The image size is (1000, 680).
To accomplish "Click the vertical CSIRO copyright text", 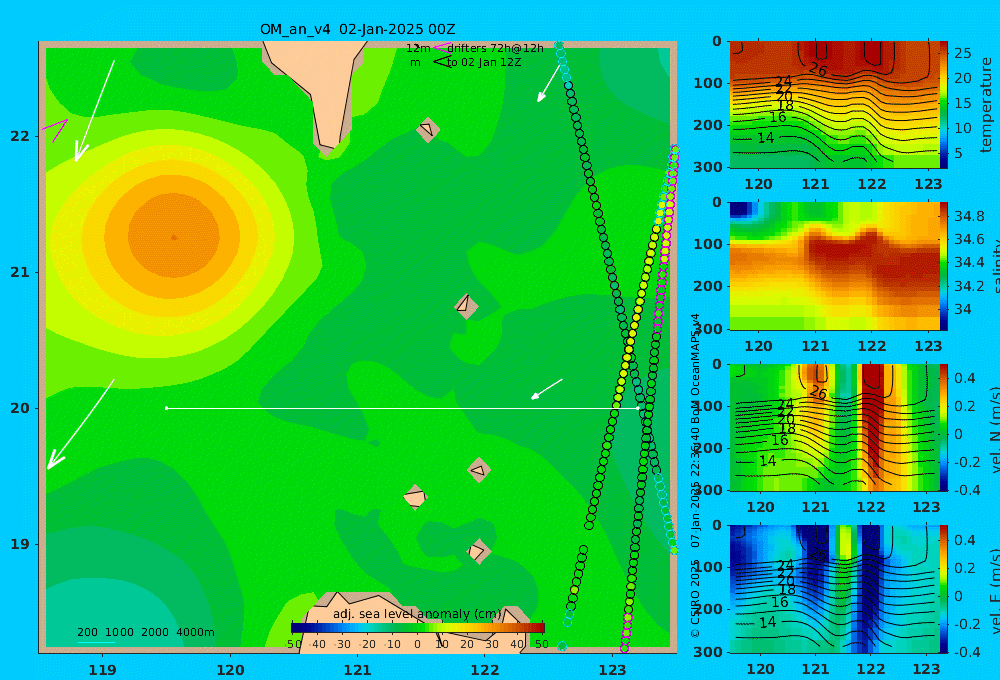I will pos(696,475).
